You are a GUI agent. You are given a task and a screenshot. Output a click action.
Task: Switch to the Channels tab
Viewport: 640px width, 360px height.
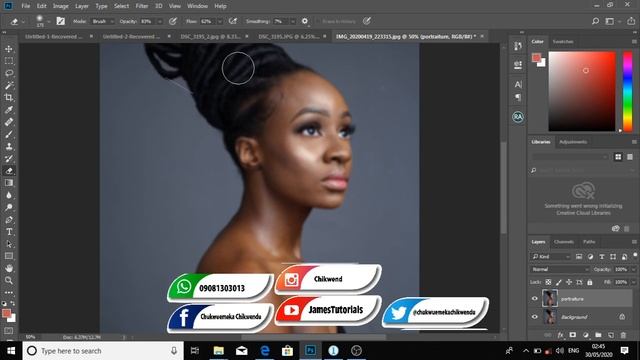coord(564,242)
